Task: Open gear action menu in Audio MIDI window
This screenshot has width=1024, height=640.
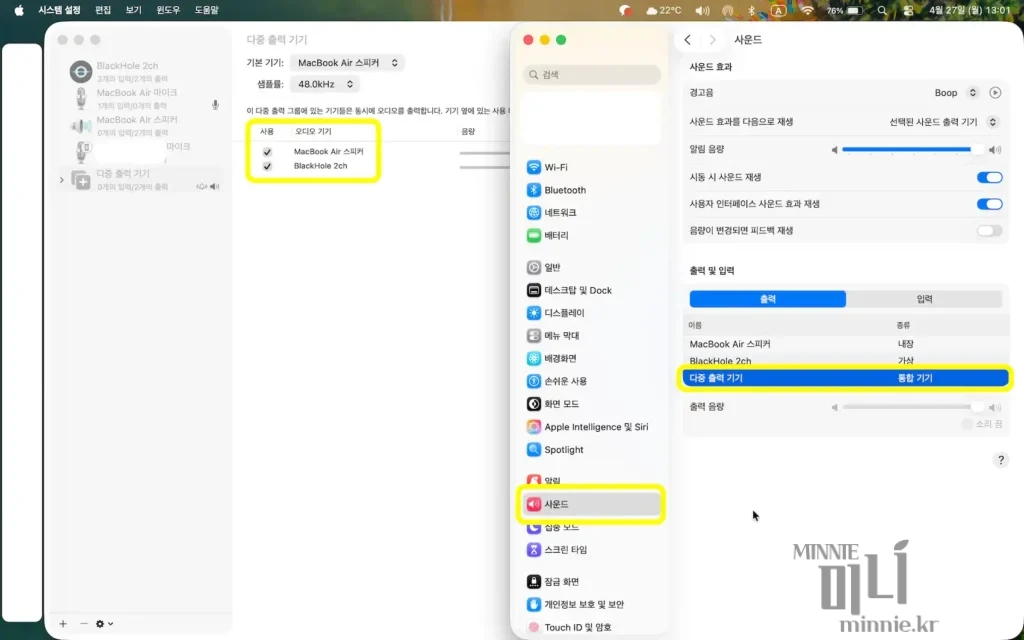Action: (x=104, y=624)
